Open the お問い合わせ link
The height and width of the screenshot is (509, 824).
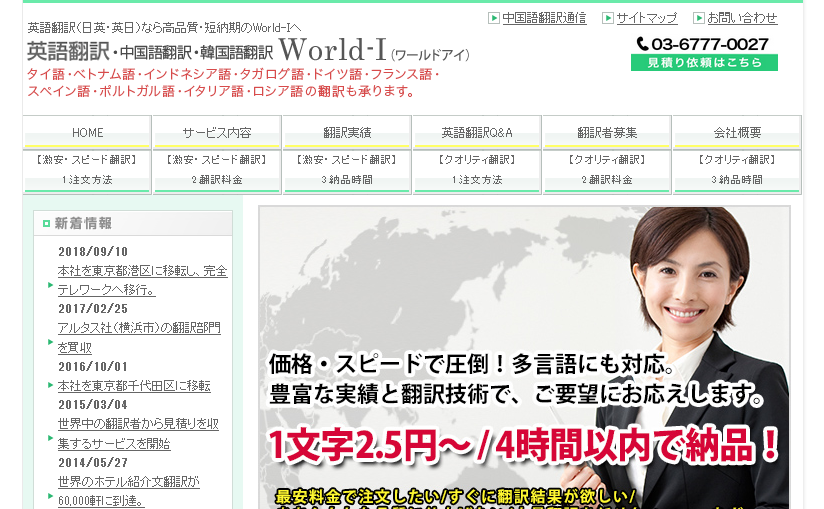point(742,18)
